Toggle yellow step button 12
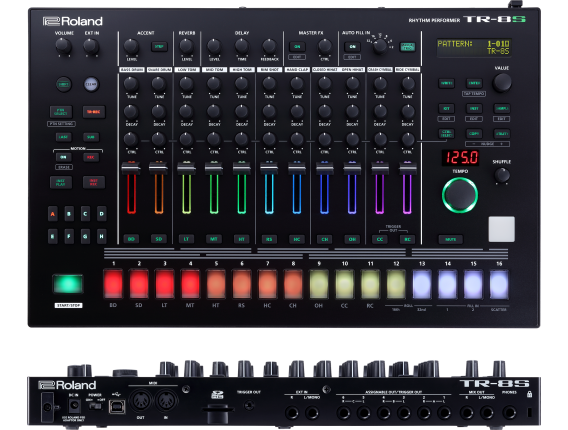568x430 pixels. tap(396, 284)
